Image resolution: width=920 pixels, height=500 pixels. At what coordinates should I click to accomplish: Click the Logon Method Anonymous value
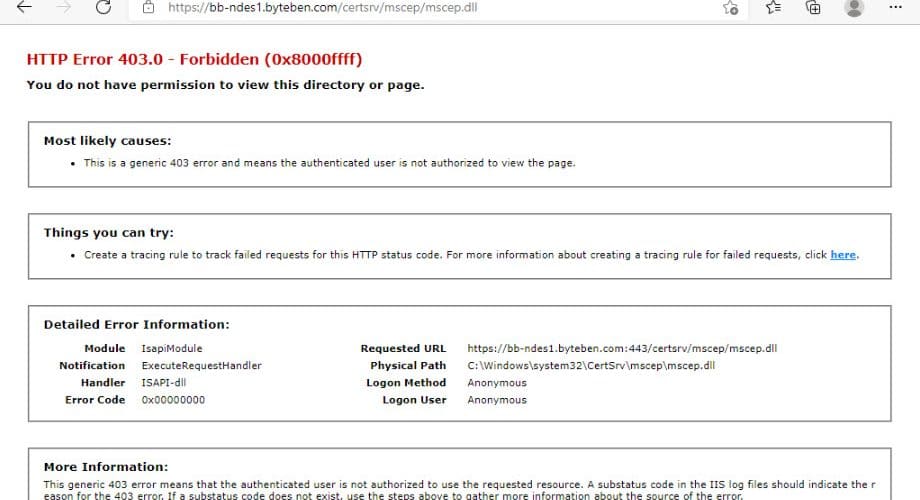click(x=497, y=383)
